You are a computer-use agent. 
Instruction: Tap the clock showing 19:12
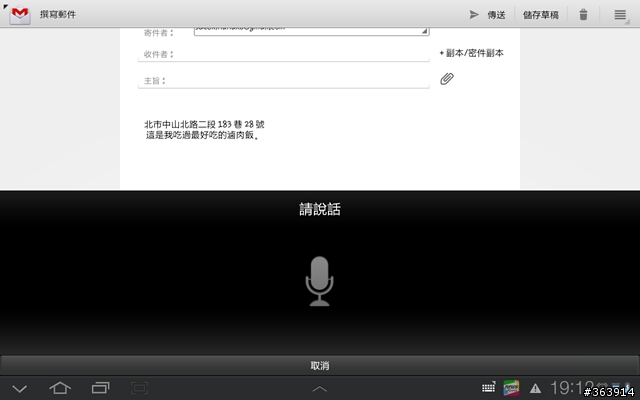coord(571,388)
